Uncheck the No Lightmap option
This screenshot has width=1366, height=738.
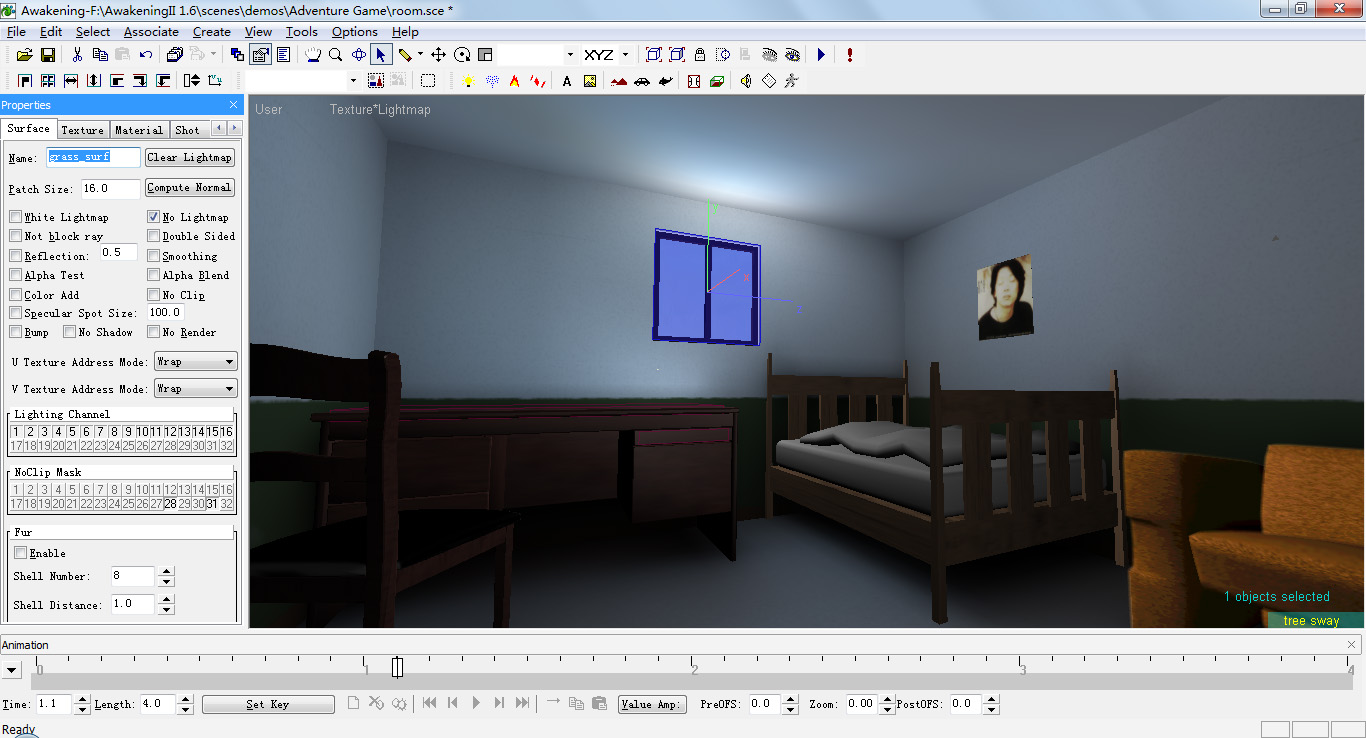pyautogui.click(x=153, y=217)
